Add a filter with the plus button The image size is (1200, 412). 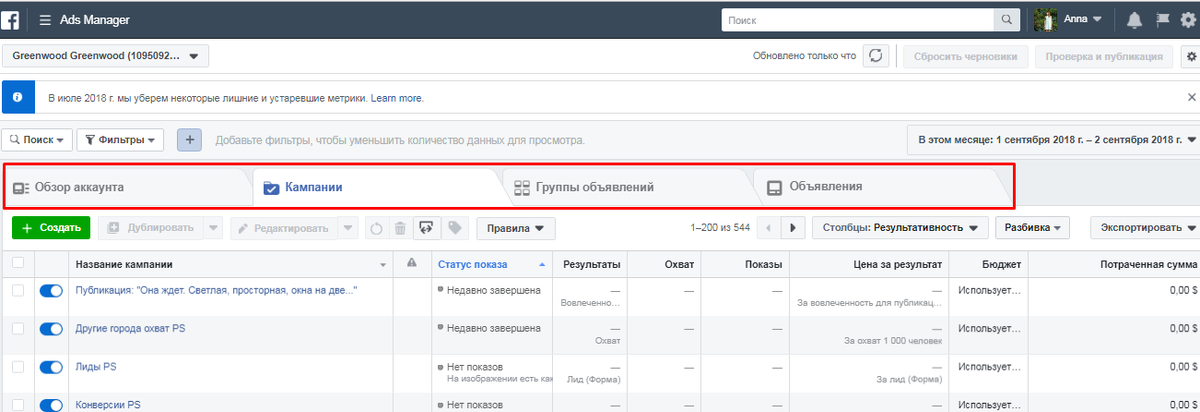point(190,140)
